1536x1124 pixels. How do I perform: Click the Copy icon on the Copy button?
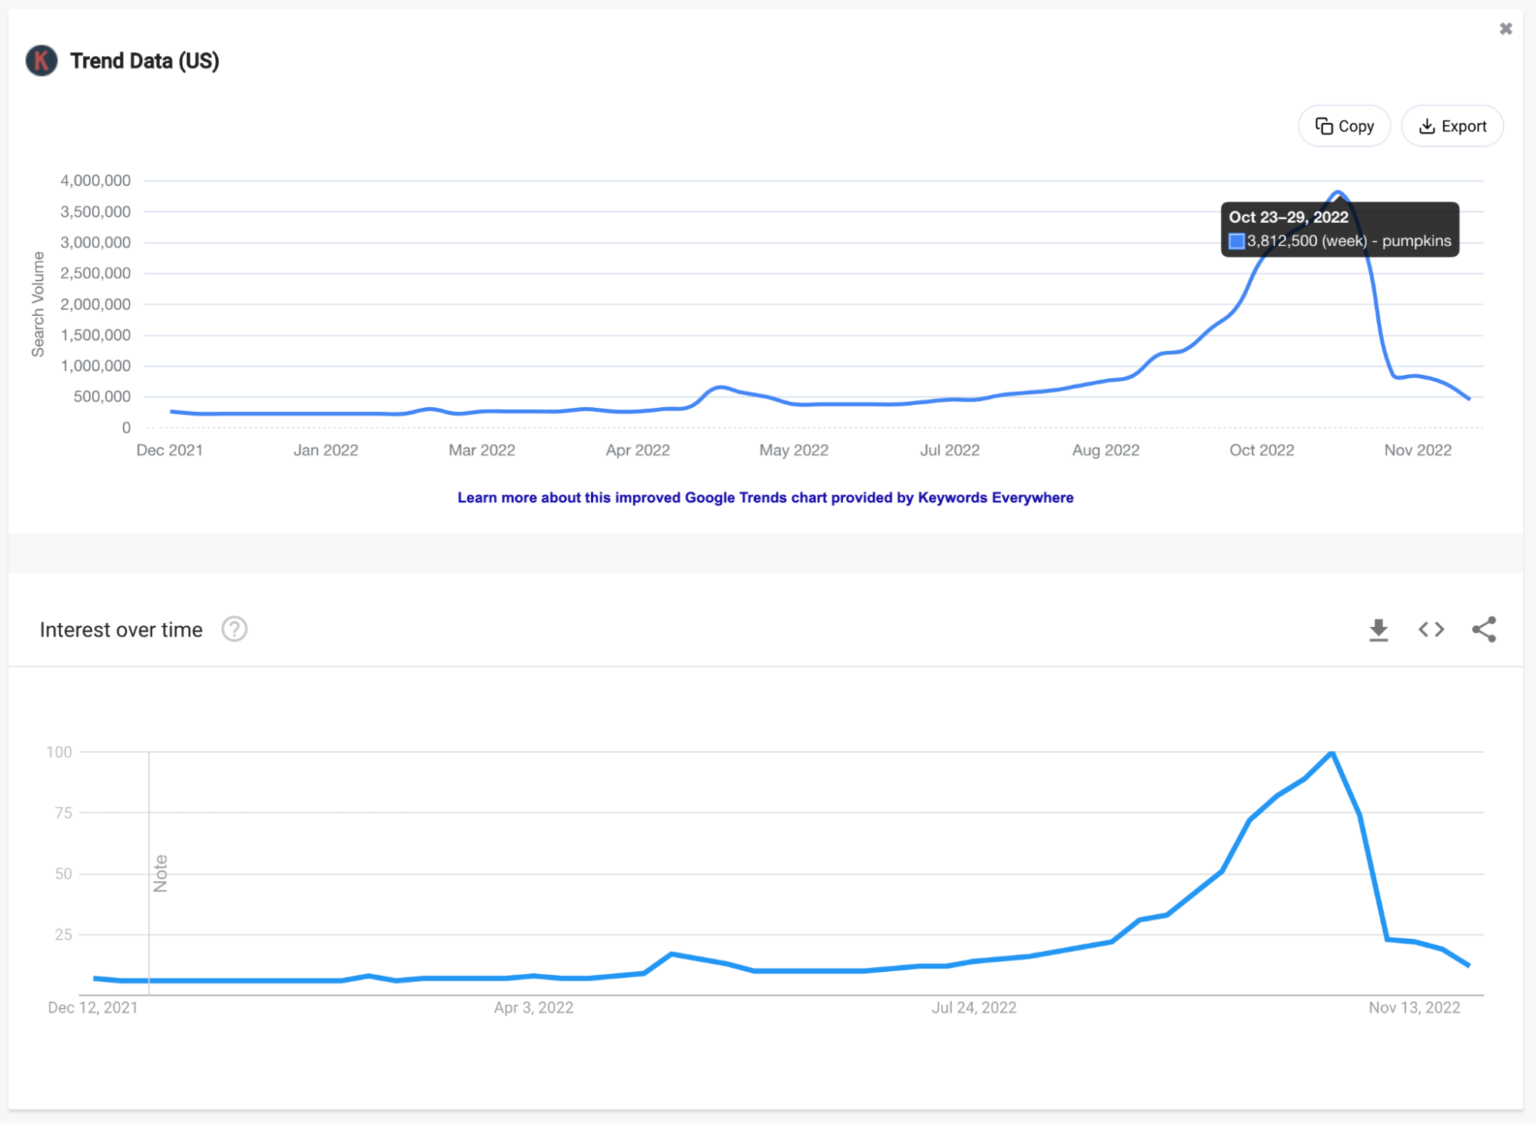1324,126
